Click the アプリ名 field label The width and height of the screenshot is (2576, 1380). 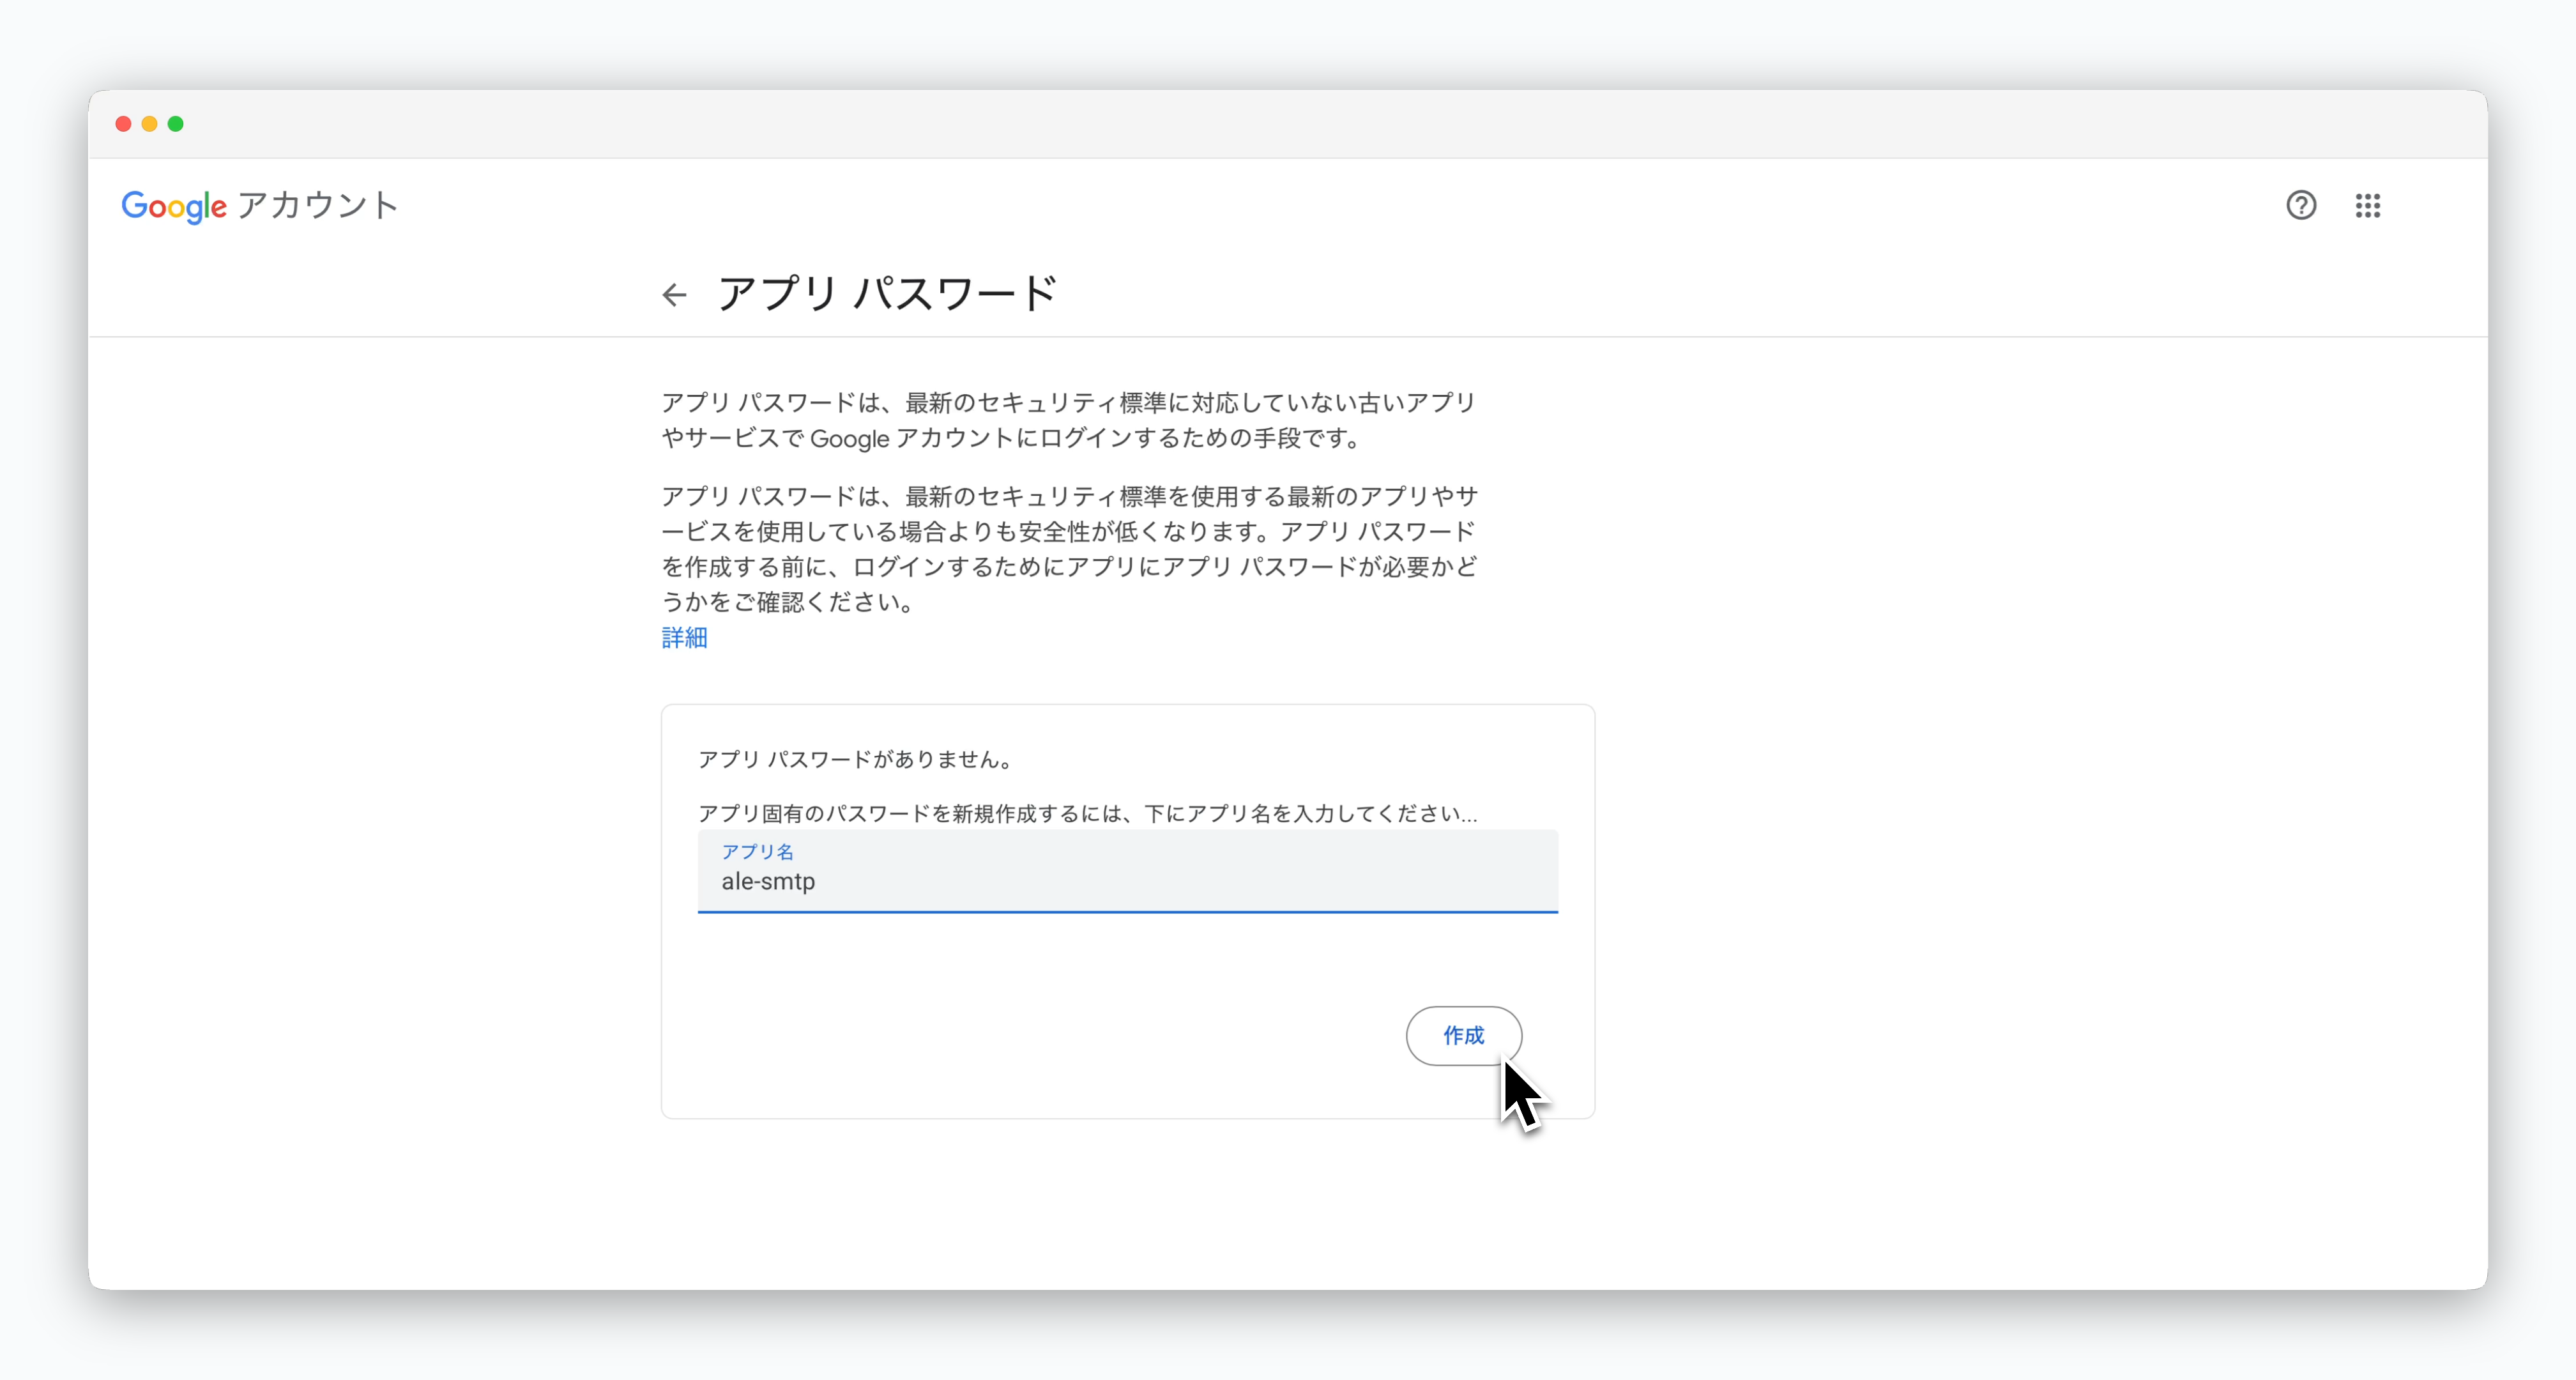(x=757, y=851)
